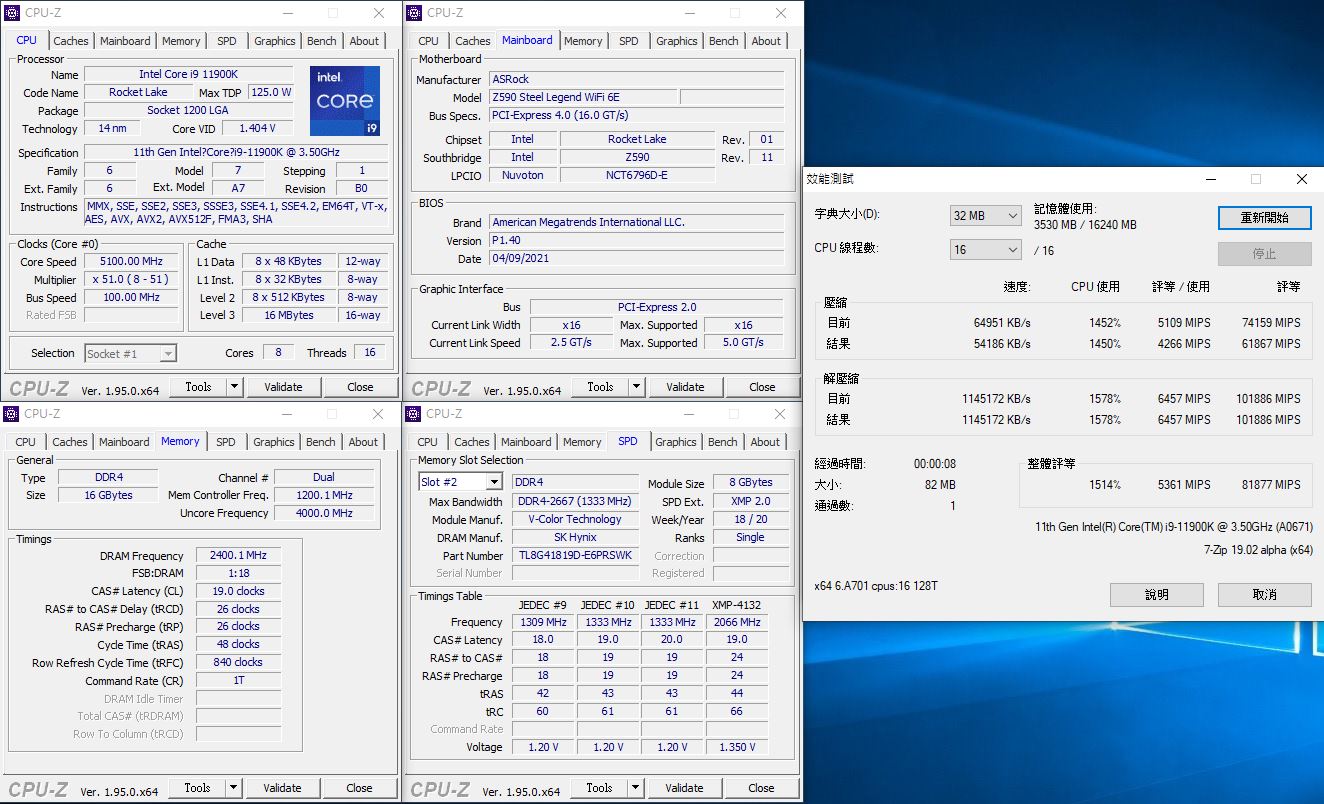Open the Tools dropdown arrow in the SPD window
Screen dimensions: 1324x804
click(x=635, y=788)
